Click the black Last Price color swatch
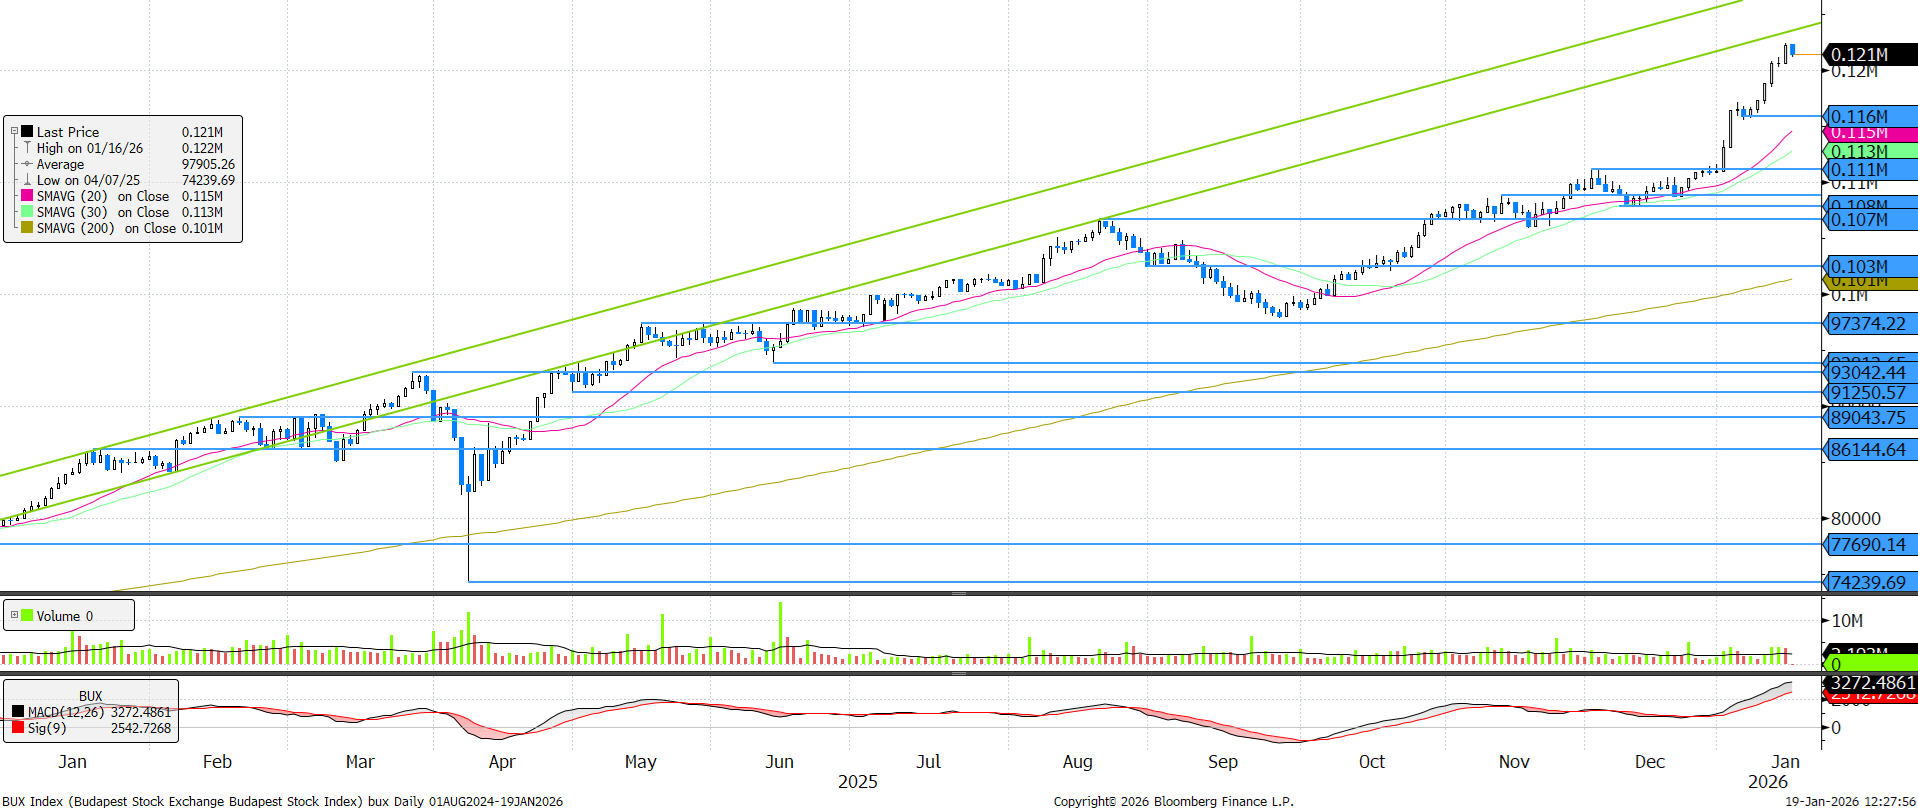This screenshot has height=810, width=1918. 27,131
